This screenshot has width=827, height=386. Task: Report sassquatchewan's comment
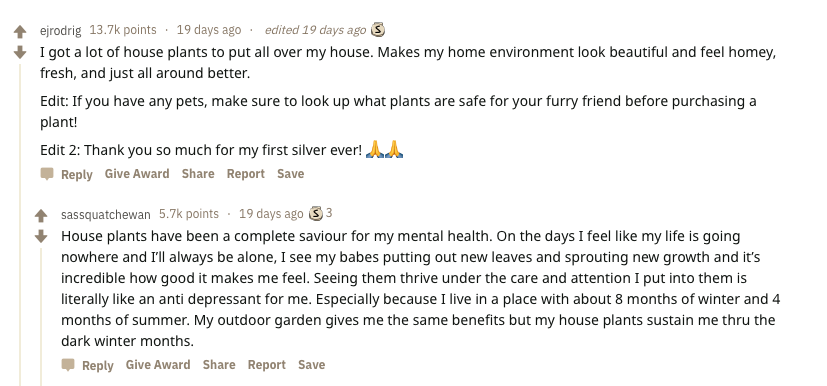point(266,364)
